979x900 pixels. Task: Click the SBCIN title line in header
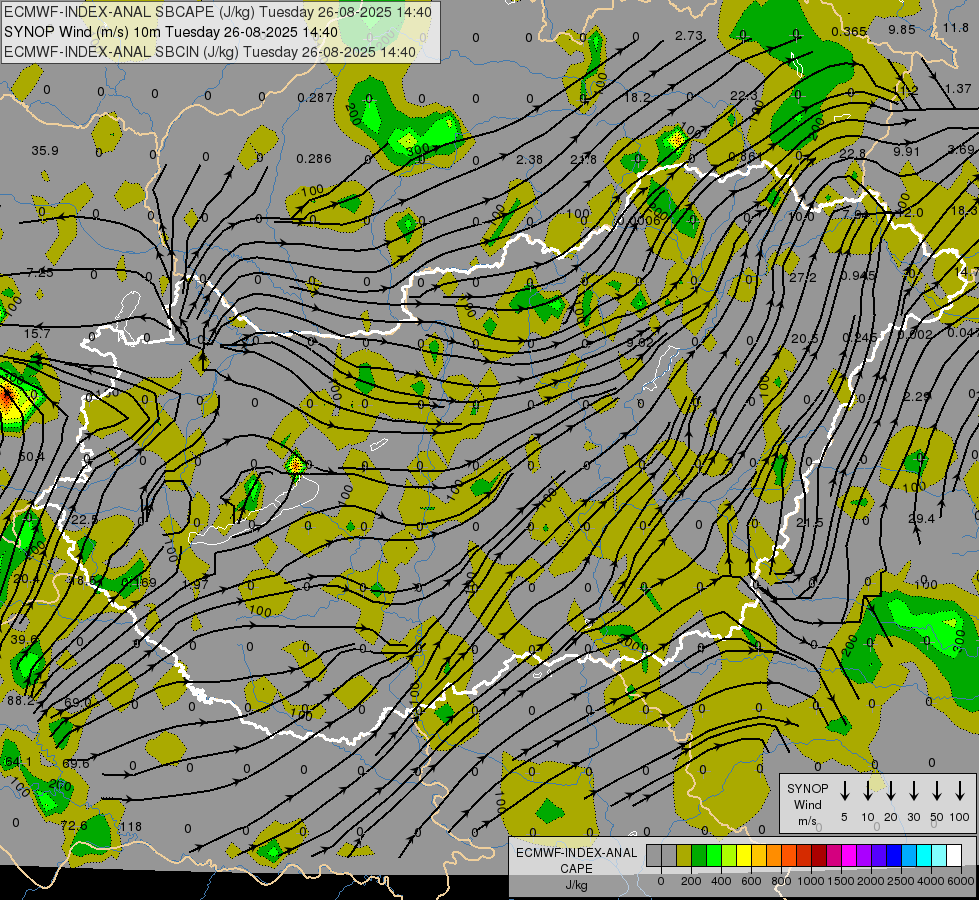(x=210, y=52)
